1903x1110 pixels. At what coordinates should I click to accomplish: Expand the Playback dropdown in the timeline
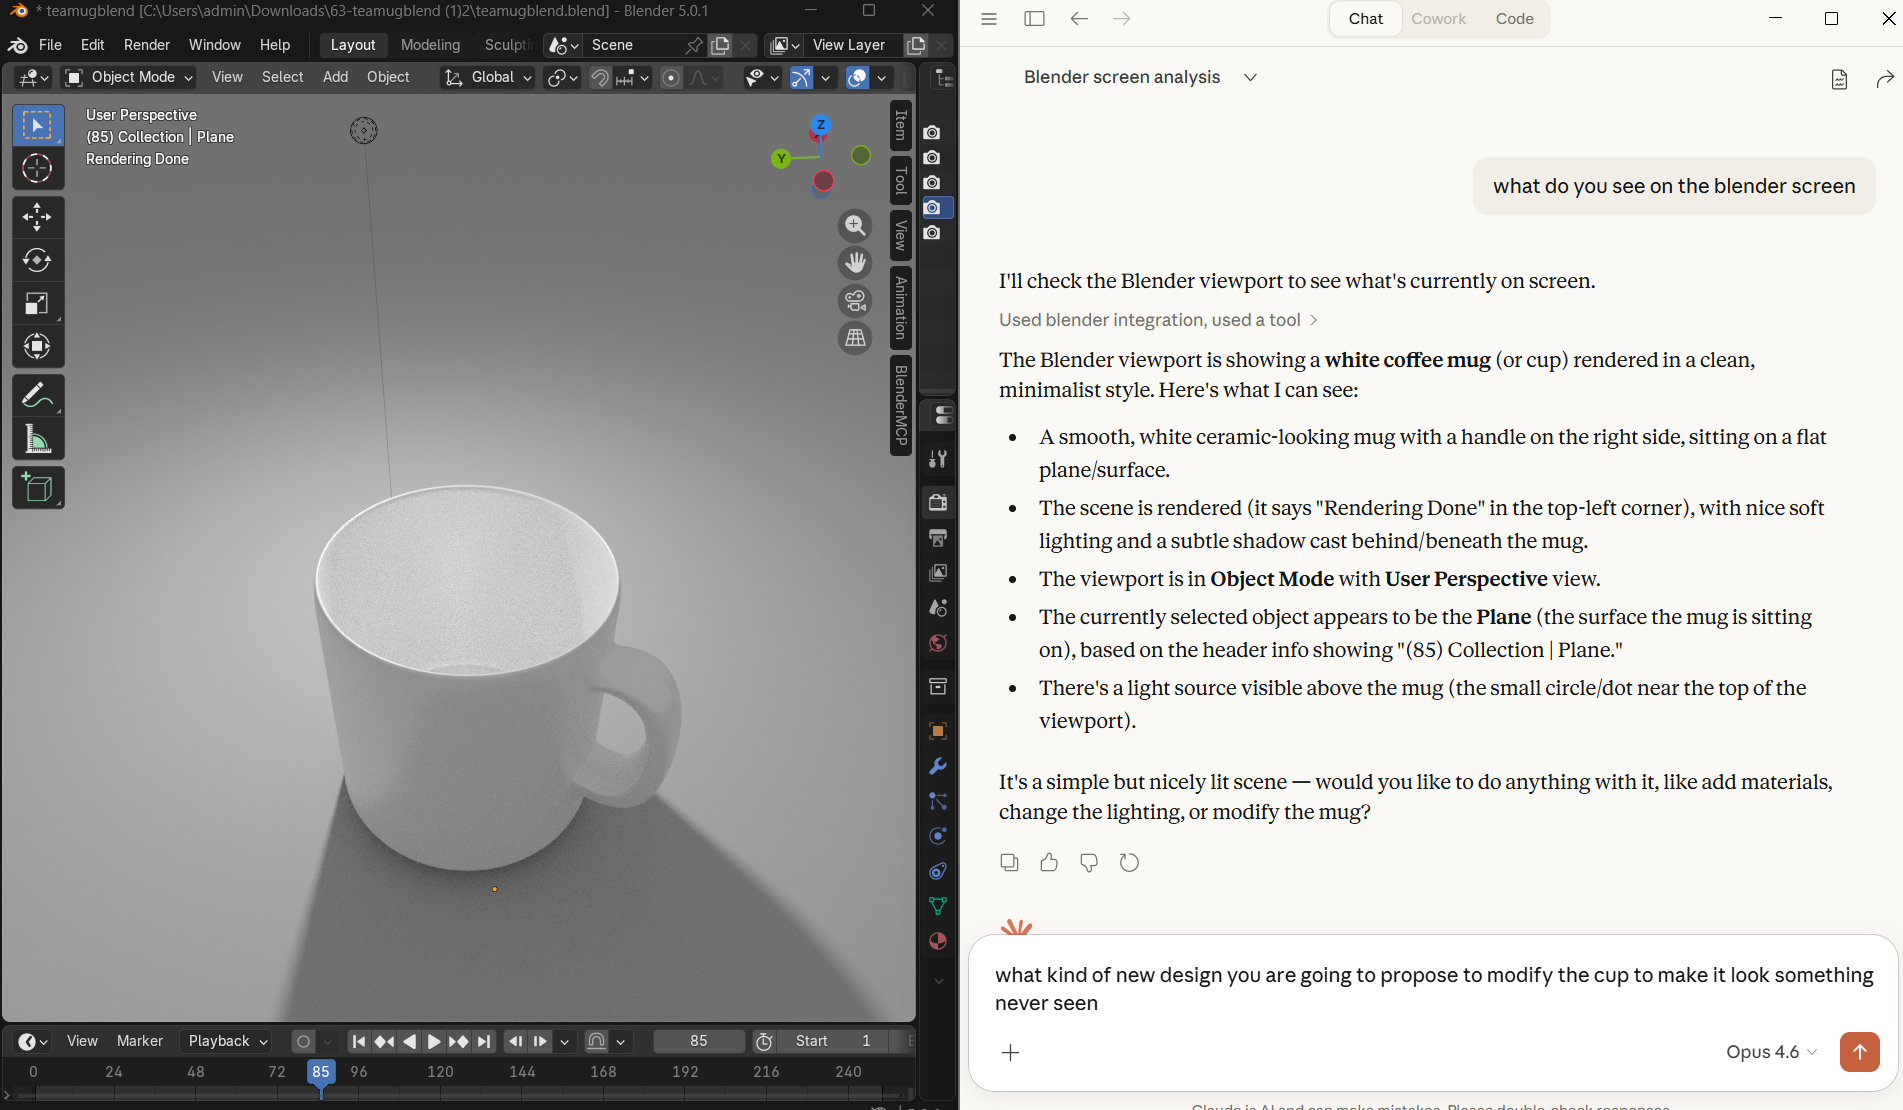[224, 1041]
